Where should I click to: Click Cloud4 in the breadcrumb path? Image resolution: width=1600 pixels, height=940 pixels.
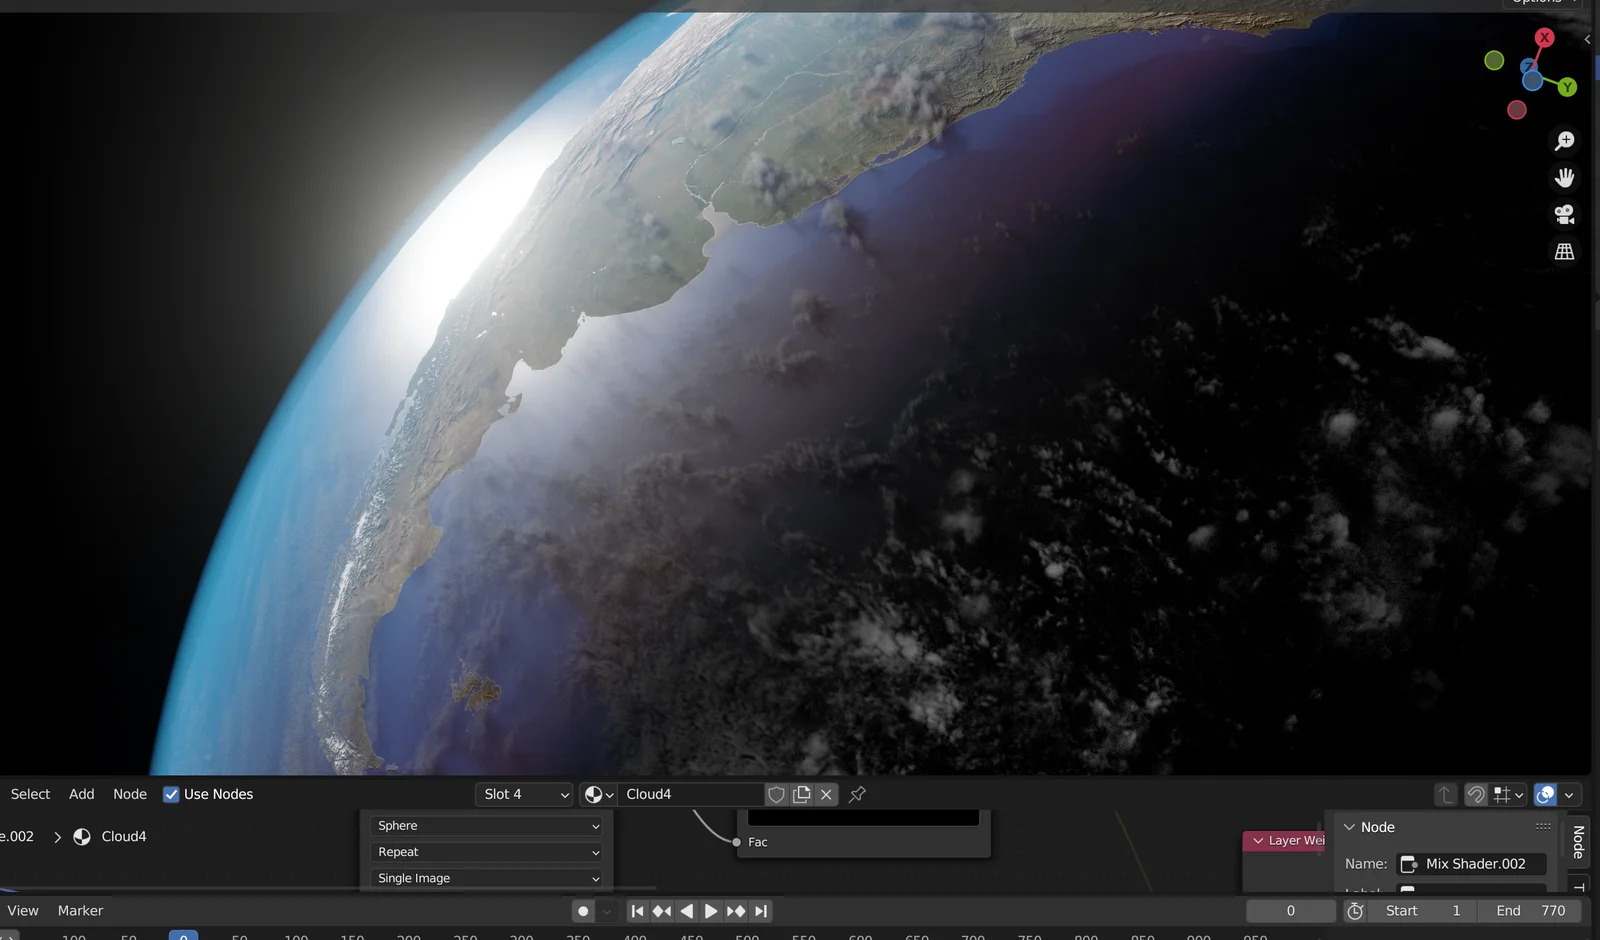tap(124, 836)
